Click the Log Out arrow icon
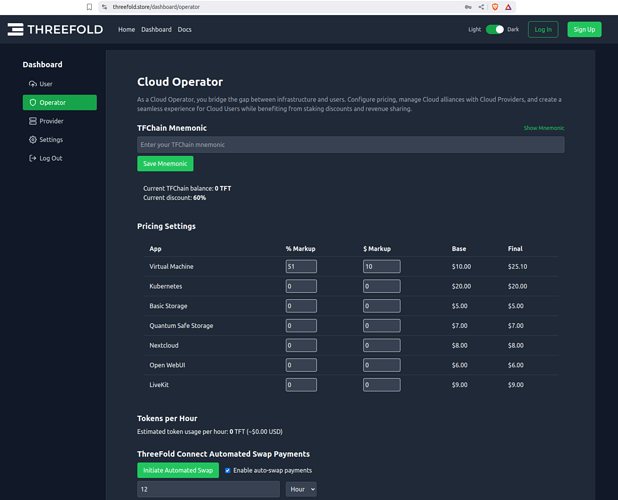The image size is (618, 500). point(32,158)
